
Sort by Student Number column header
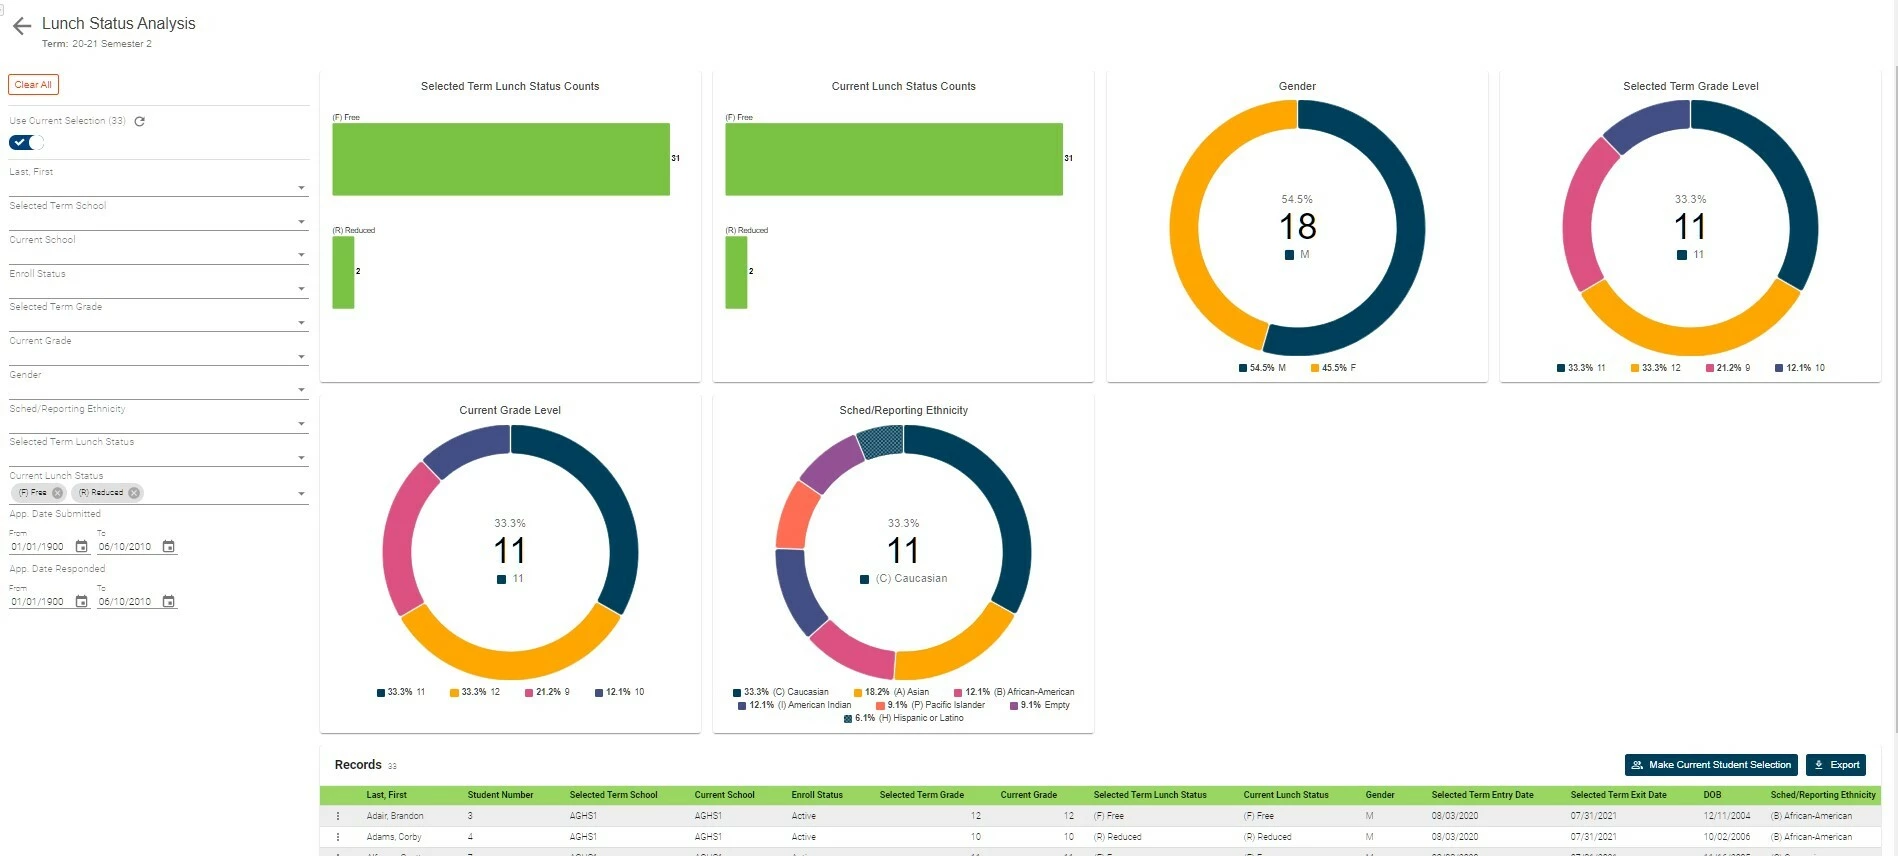click(500, 795)
